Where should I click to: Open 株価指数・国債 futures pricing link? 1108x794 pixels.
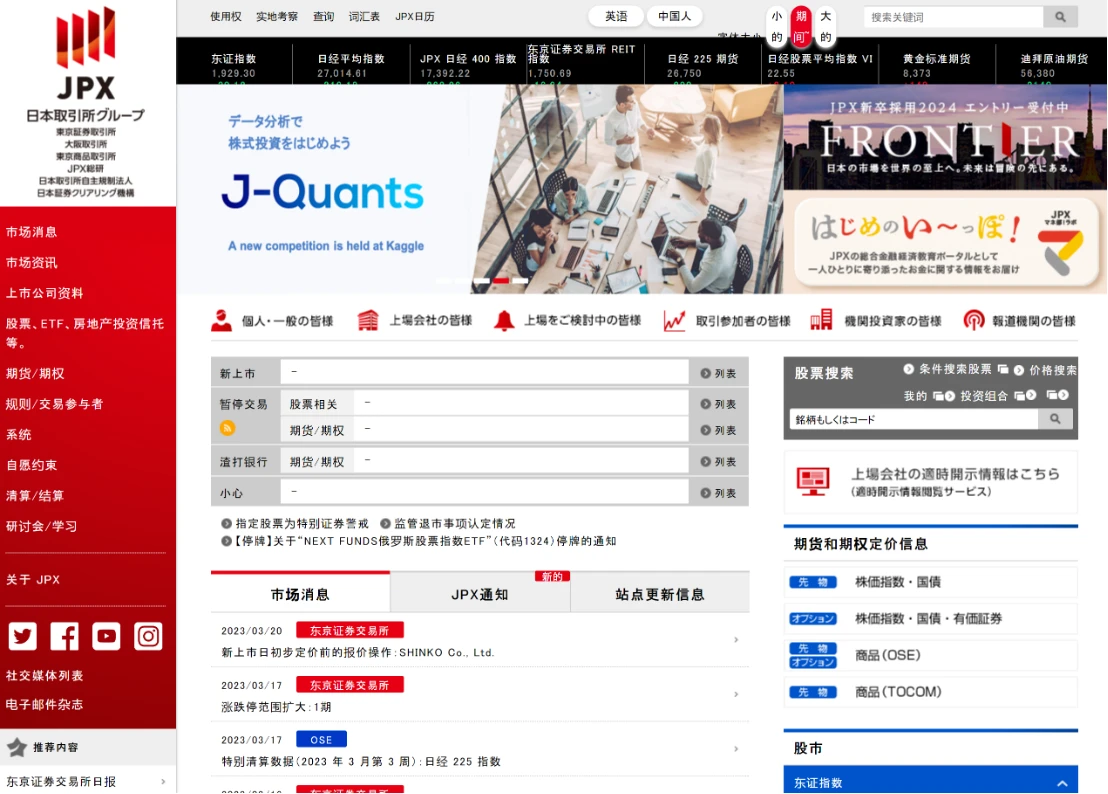click(x=931, y=582)
